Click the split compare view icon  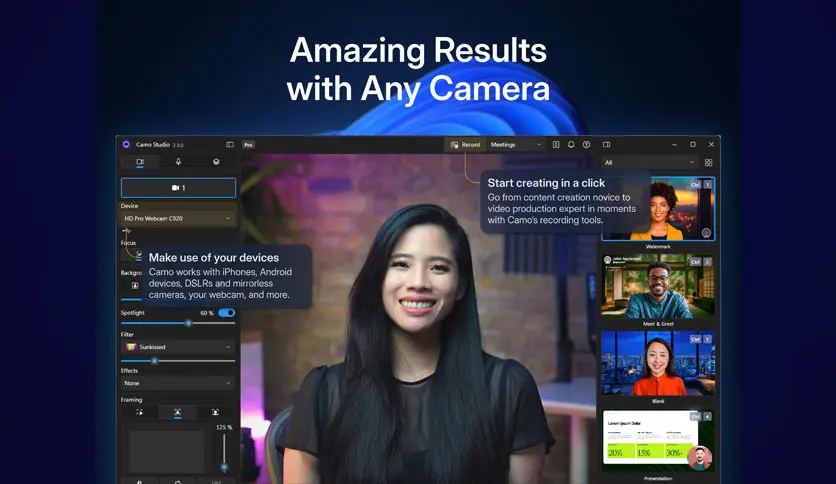point(556,144)
